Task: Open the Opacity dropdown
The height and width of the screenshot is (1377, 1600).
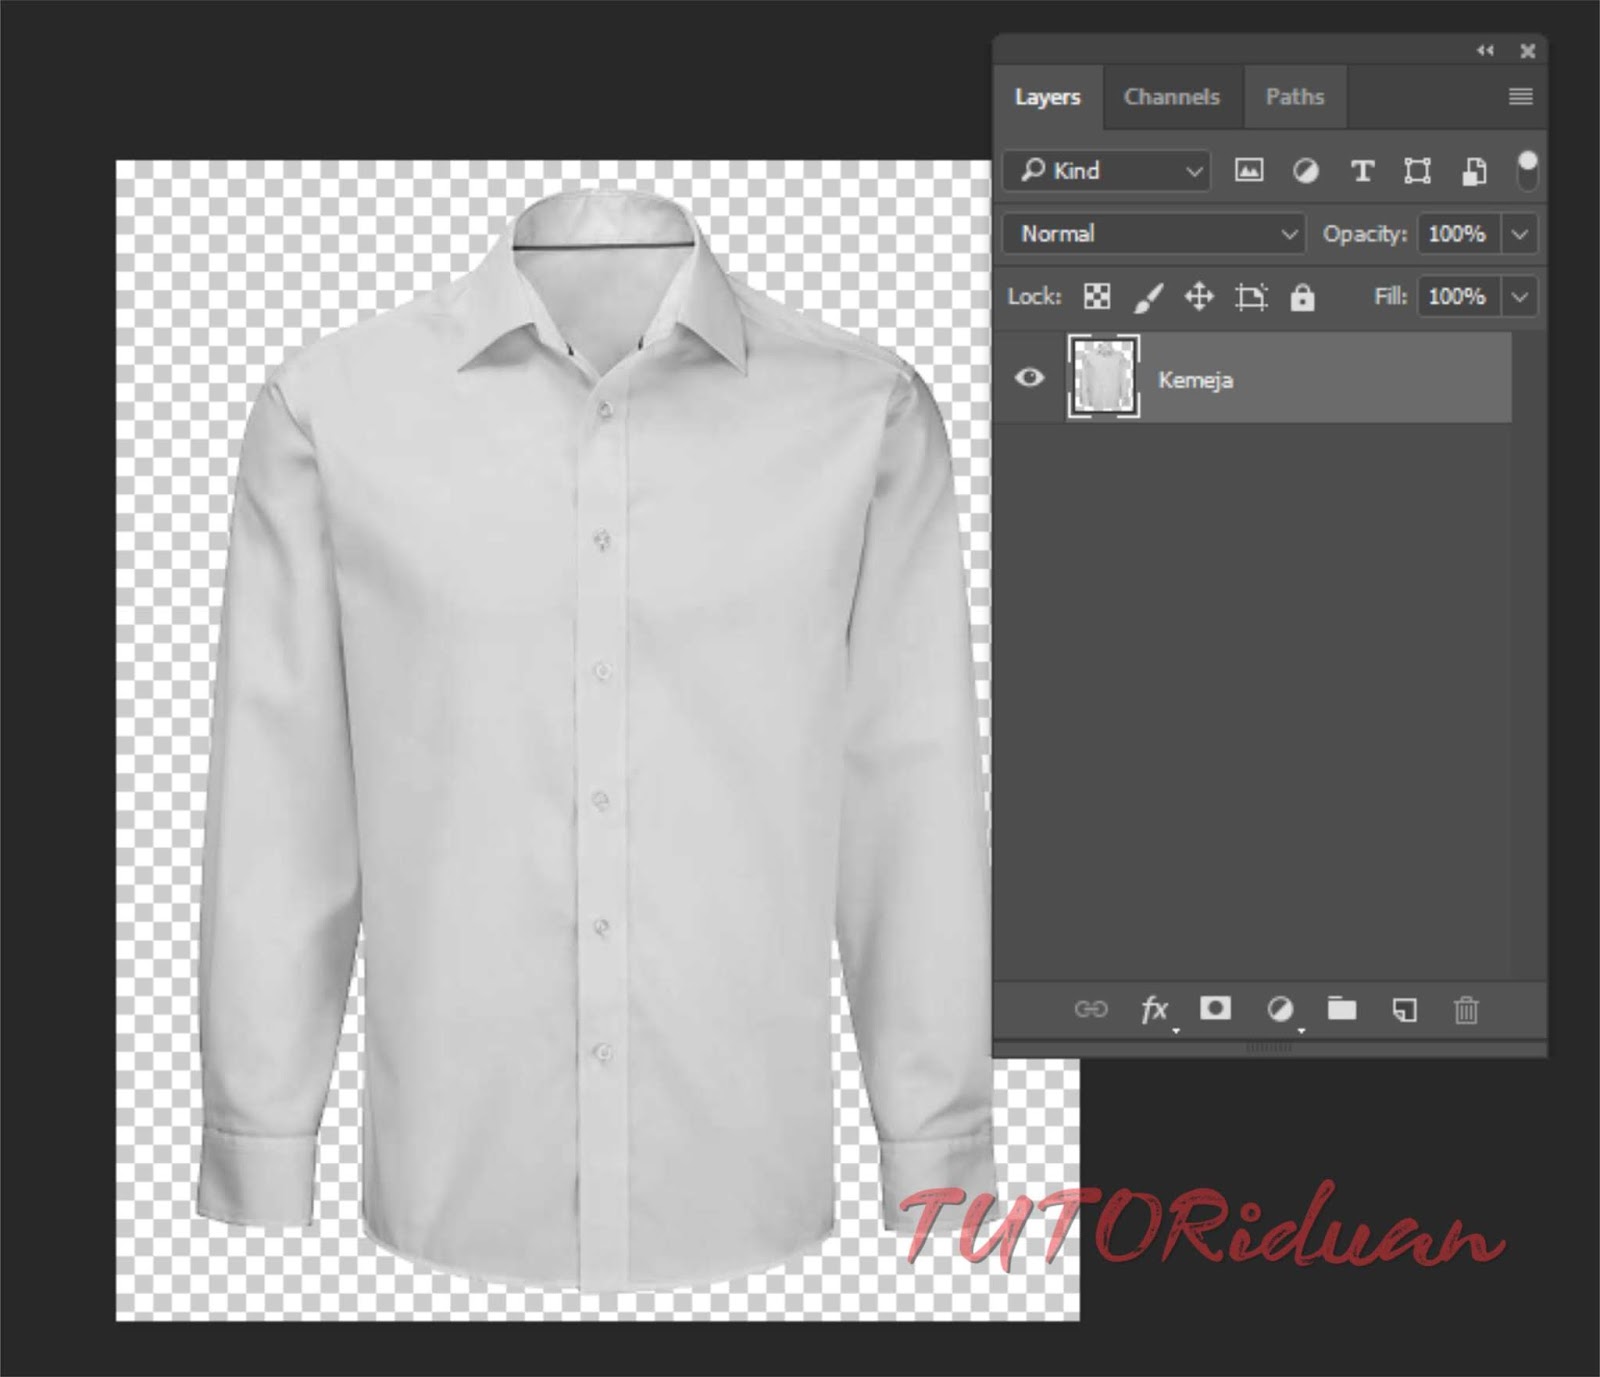Action: pyautogui.click(x=1518, y=234)
